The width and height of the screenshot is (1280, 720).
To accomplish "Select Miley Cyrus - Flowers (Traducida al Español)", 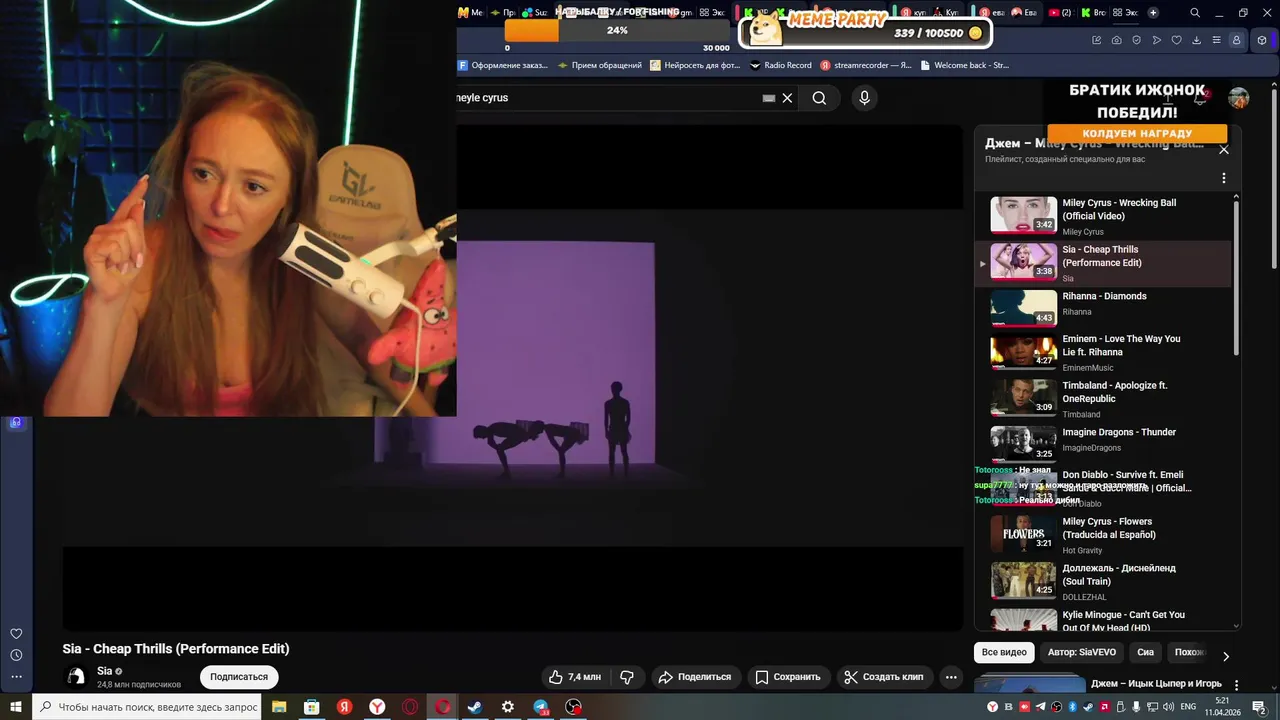I will point(1105,535).
